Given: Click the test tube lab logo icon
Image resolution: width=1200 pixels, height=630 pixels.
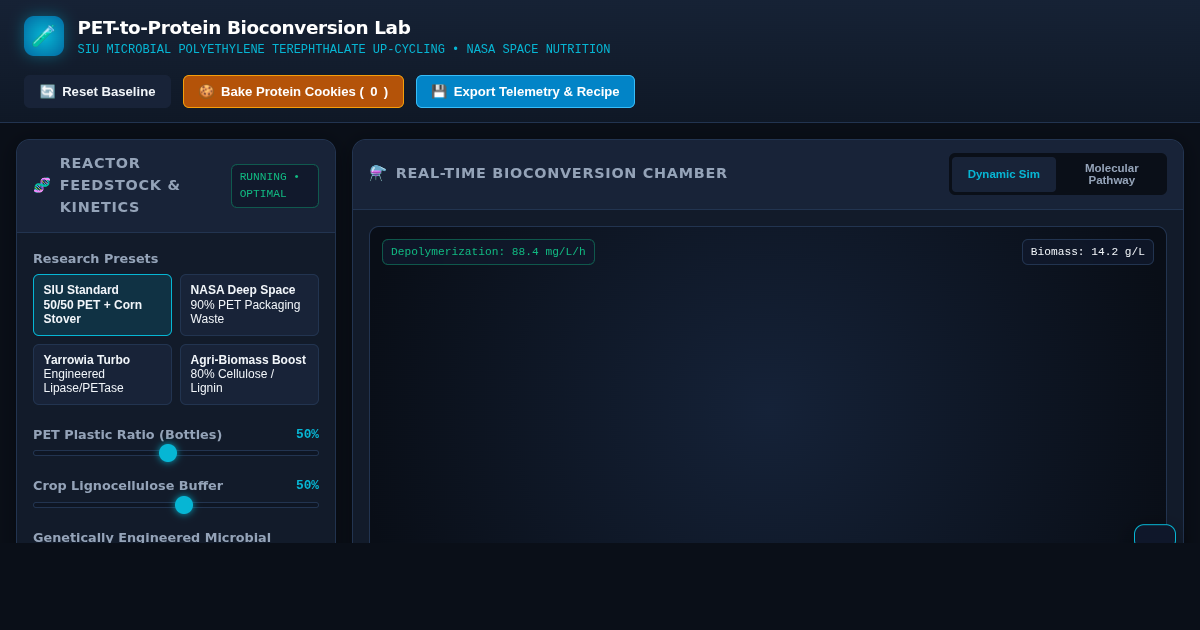Looking at the screenshot, I should coord(44,36).
